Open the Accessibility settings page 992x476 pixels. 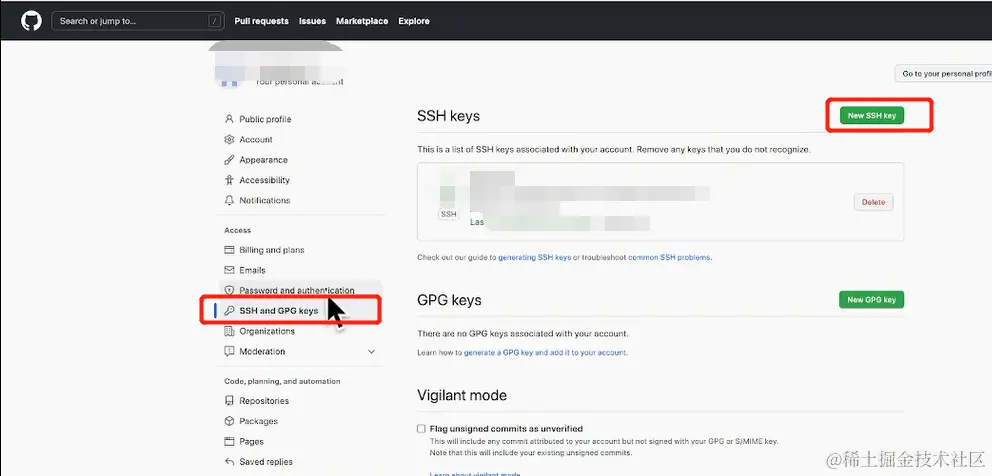264,180
